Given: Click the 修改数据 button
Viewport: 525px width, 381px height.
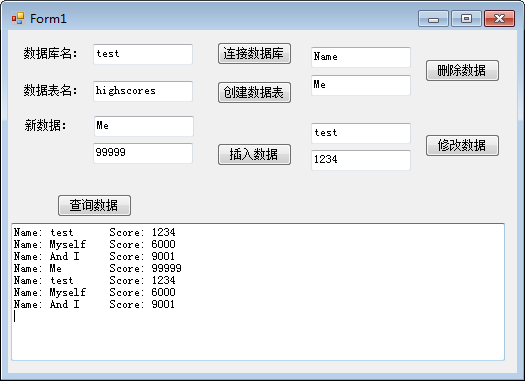Looking at the screenshot, I should (x=462, y=146).
